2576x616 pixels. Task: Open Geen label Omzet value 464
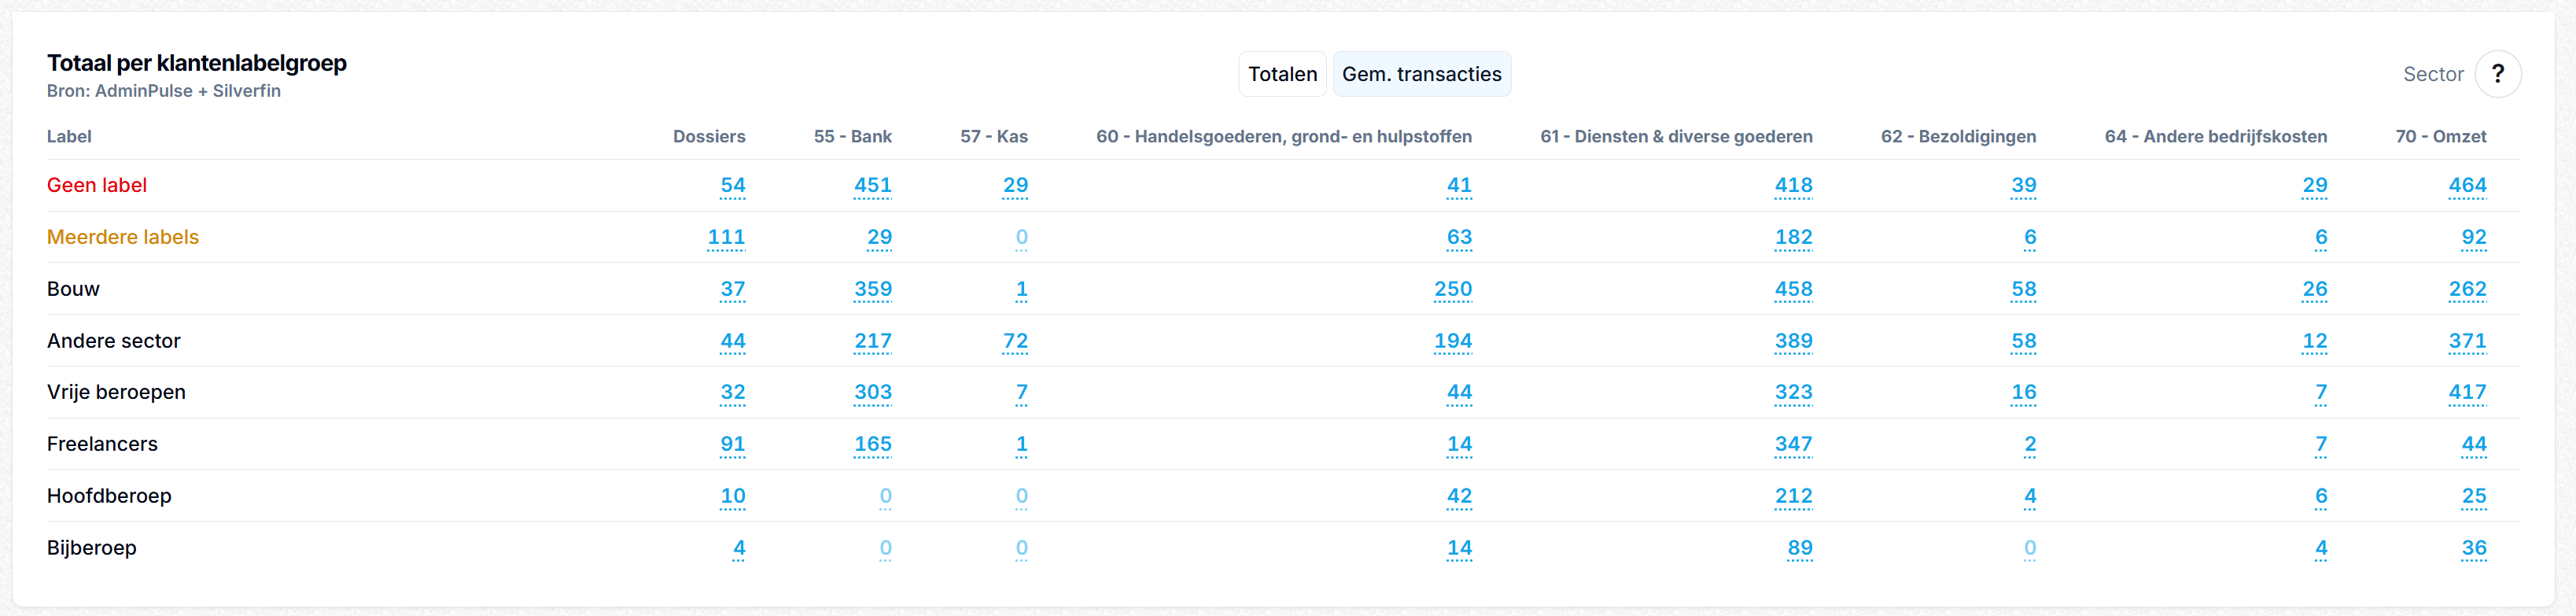[x=2466, y=185]
